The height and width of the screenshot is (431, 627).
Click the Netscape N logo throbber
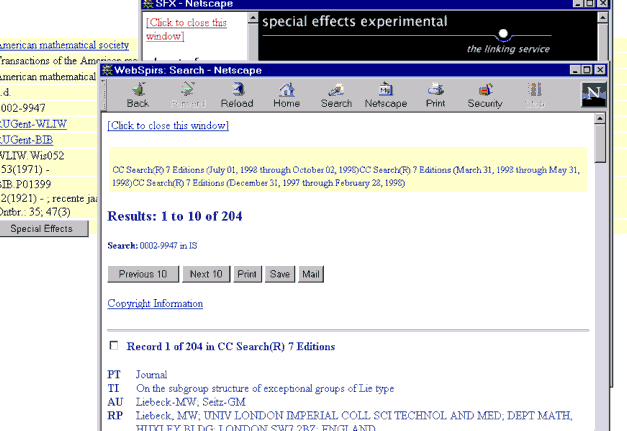(594, 95)
